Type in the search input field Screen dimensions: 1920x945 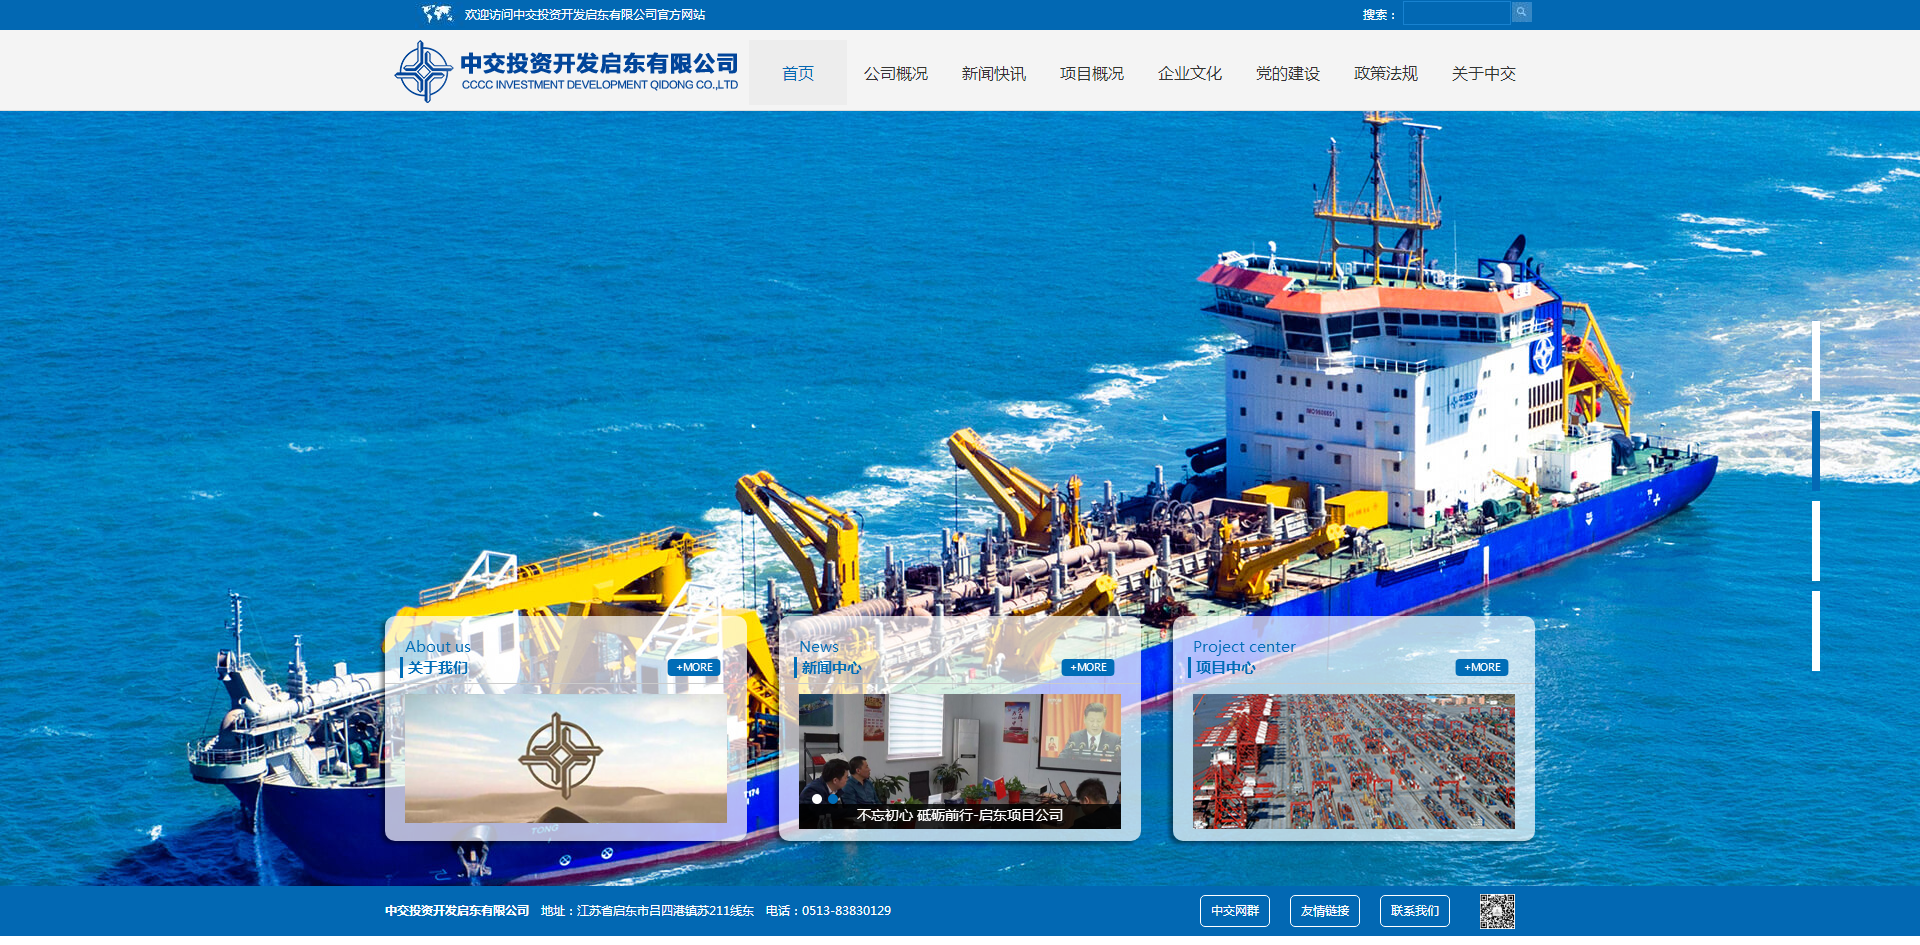pos(1456,13)
